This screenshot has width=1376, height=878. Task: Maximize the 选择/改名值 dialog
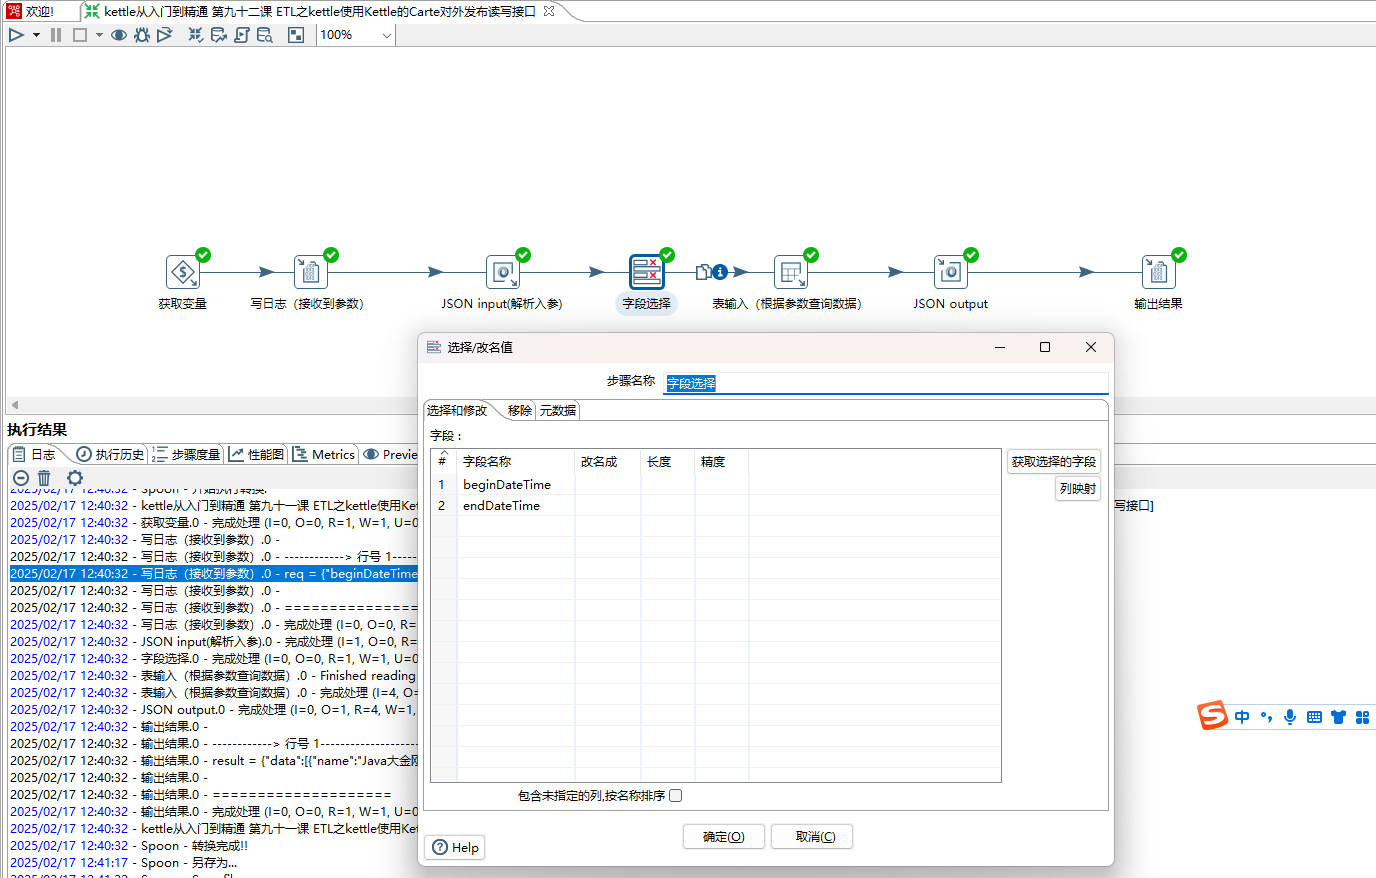1045,347
